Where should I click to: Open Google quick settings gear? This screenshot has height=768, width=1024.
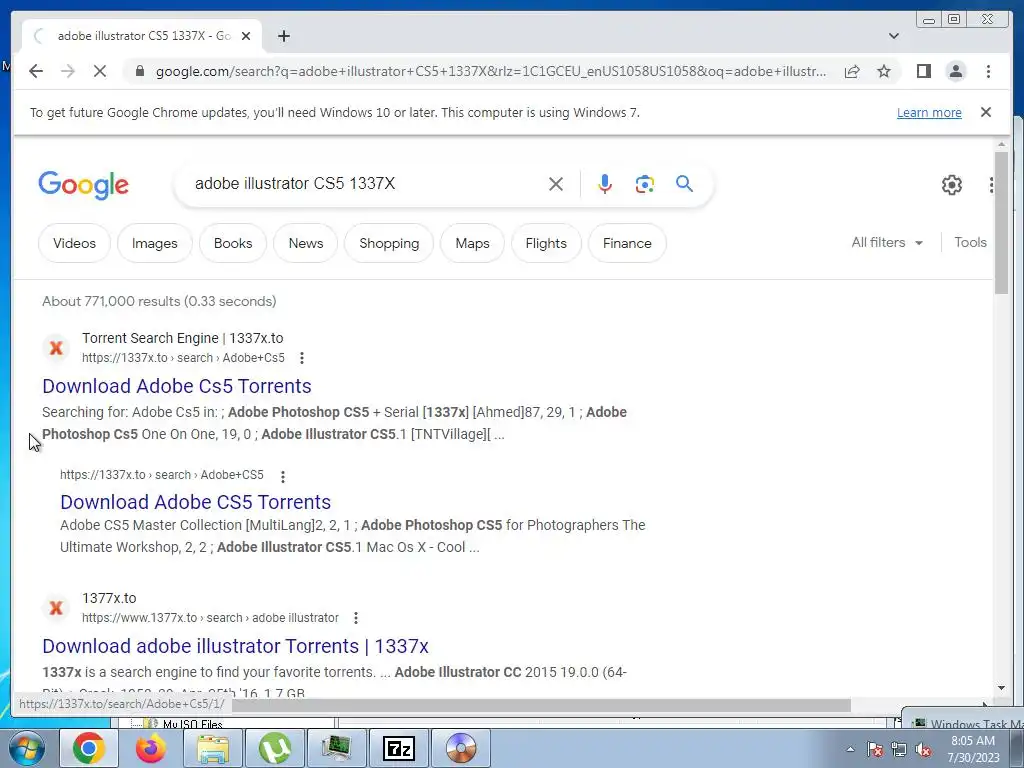pos(952,185)
